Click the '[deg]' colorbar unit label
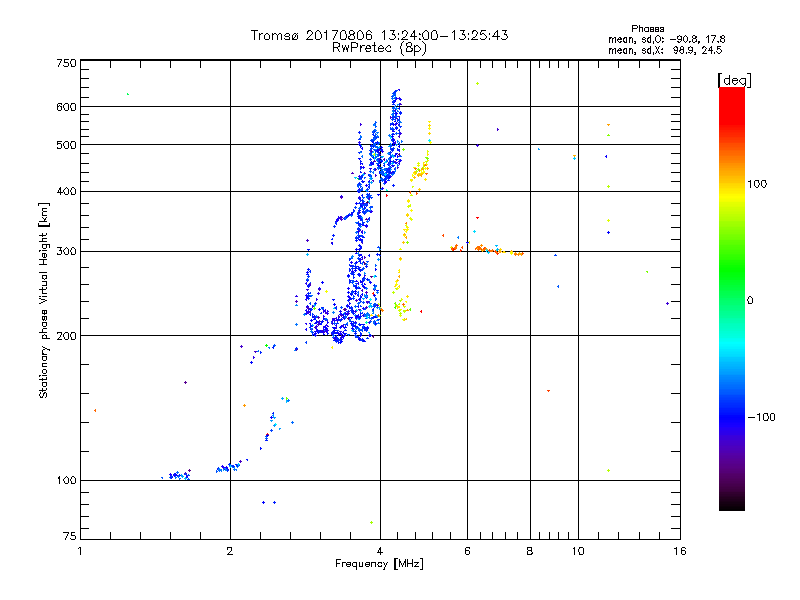This screenshot has height=600, width=800. pos(734,80)
